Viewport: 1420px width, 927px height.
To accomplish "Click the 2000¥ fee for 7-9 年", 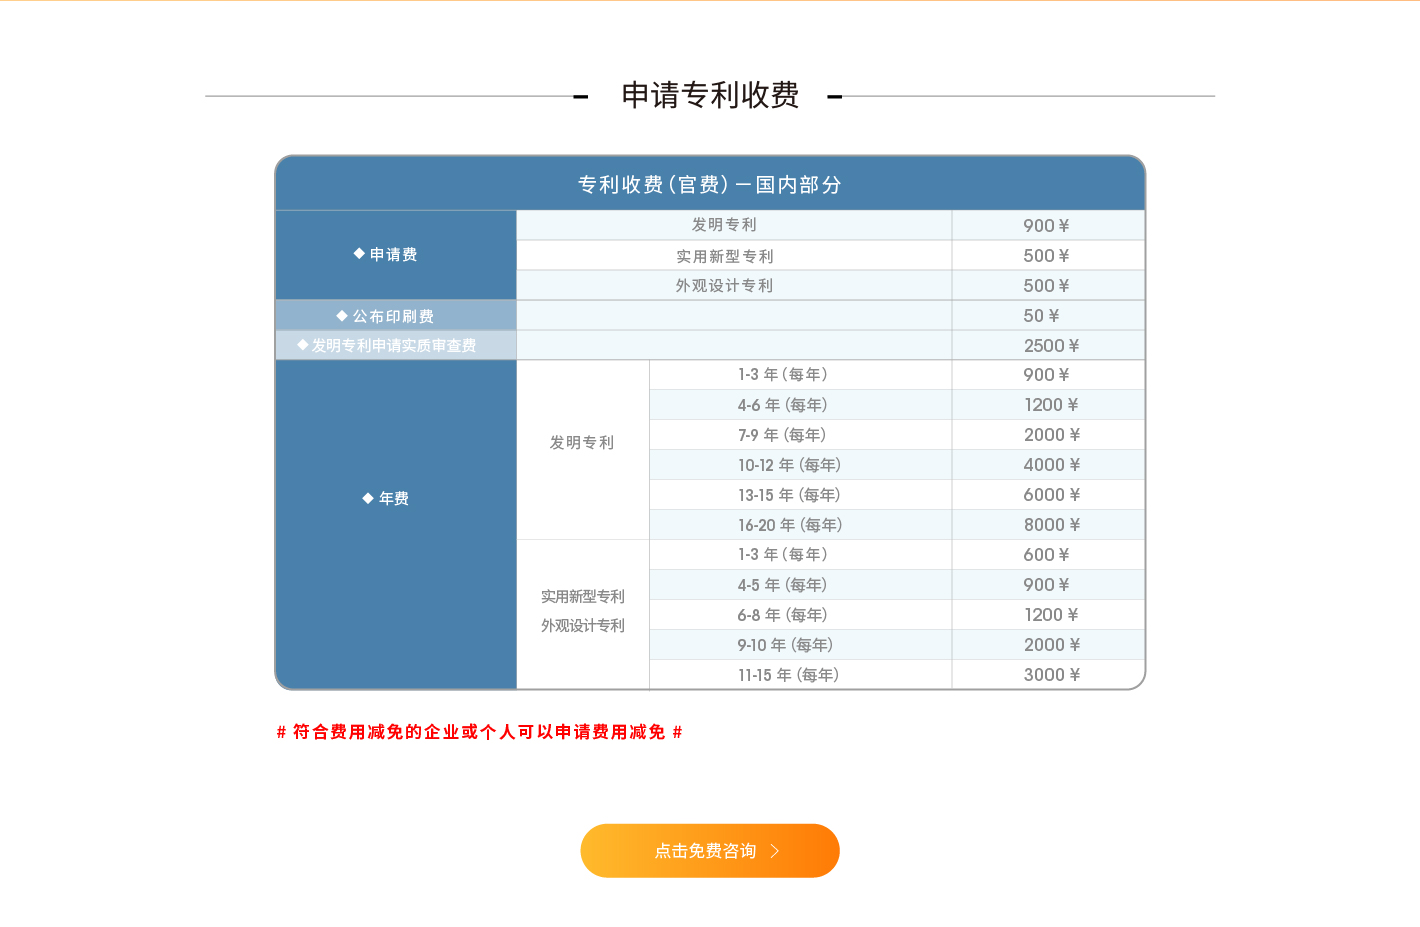I will 1051,435.
